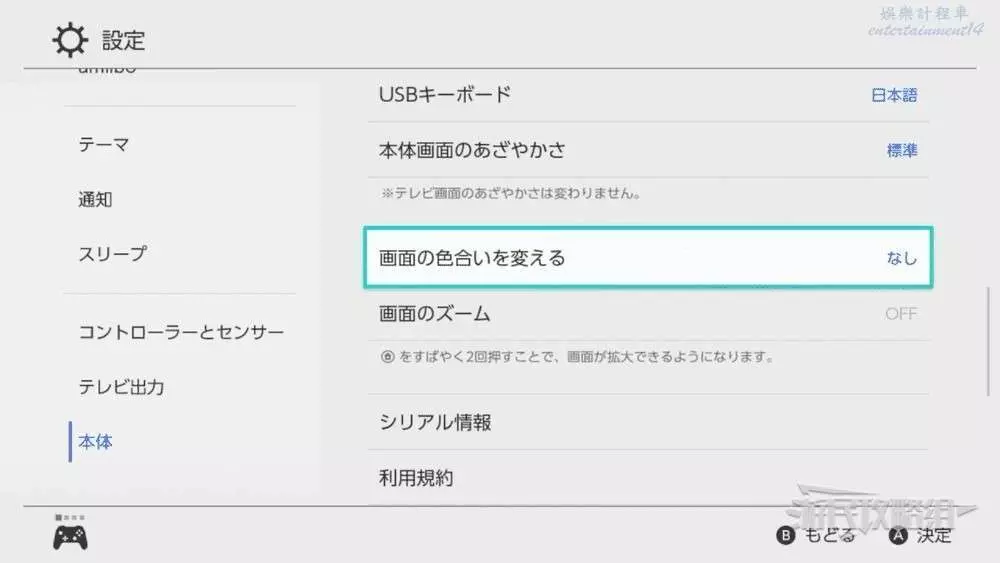Go to スリープ settings

click(112, 254)
